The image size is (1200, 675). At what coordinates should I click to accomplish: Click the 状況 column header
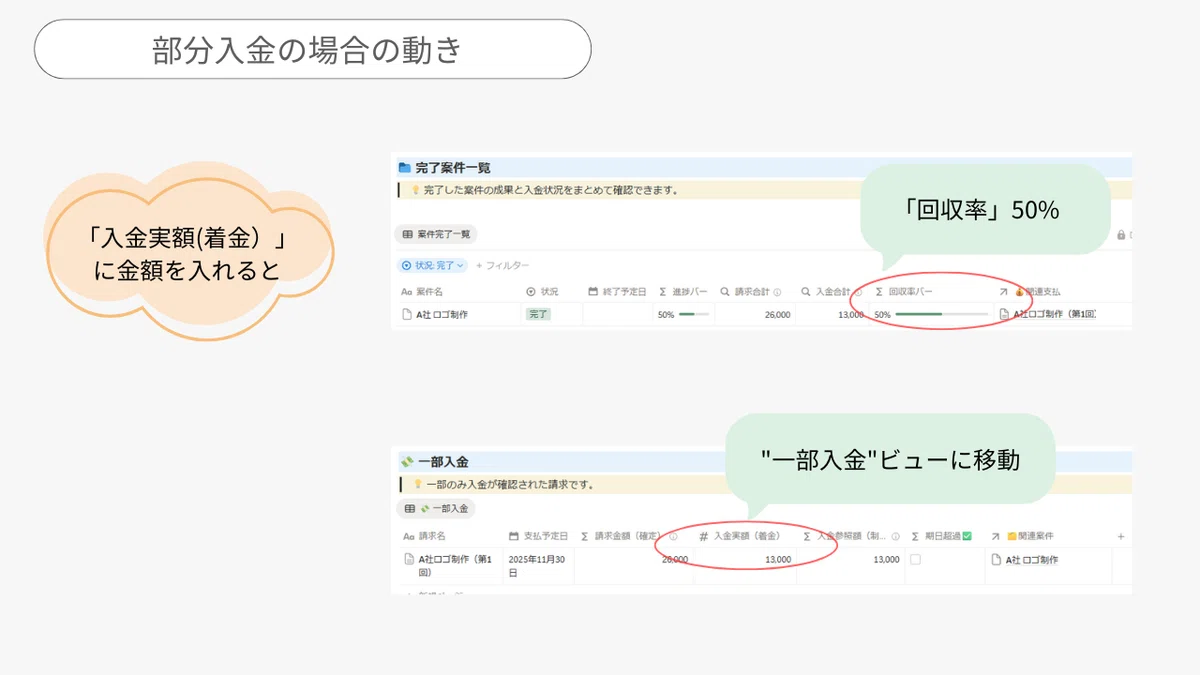coord(542,292)
